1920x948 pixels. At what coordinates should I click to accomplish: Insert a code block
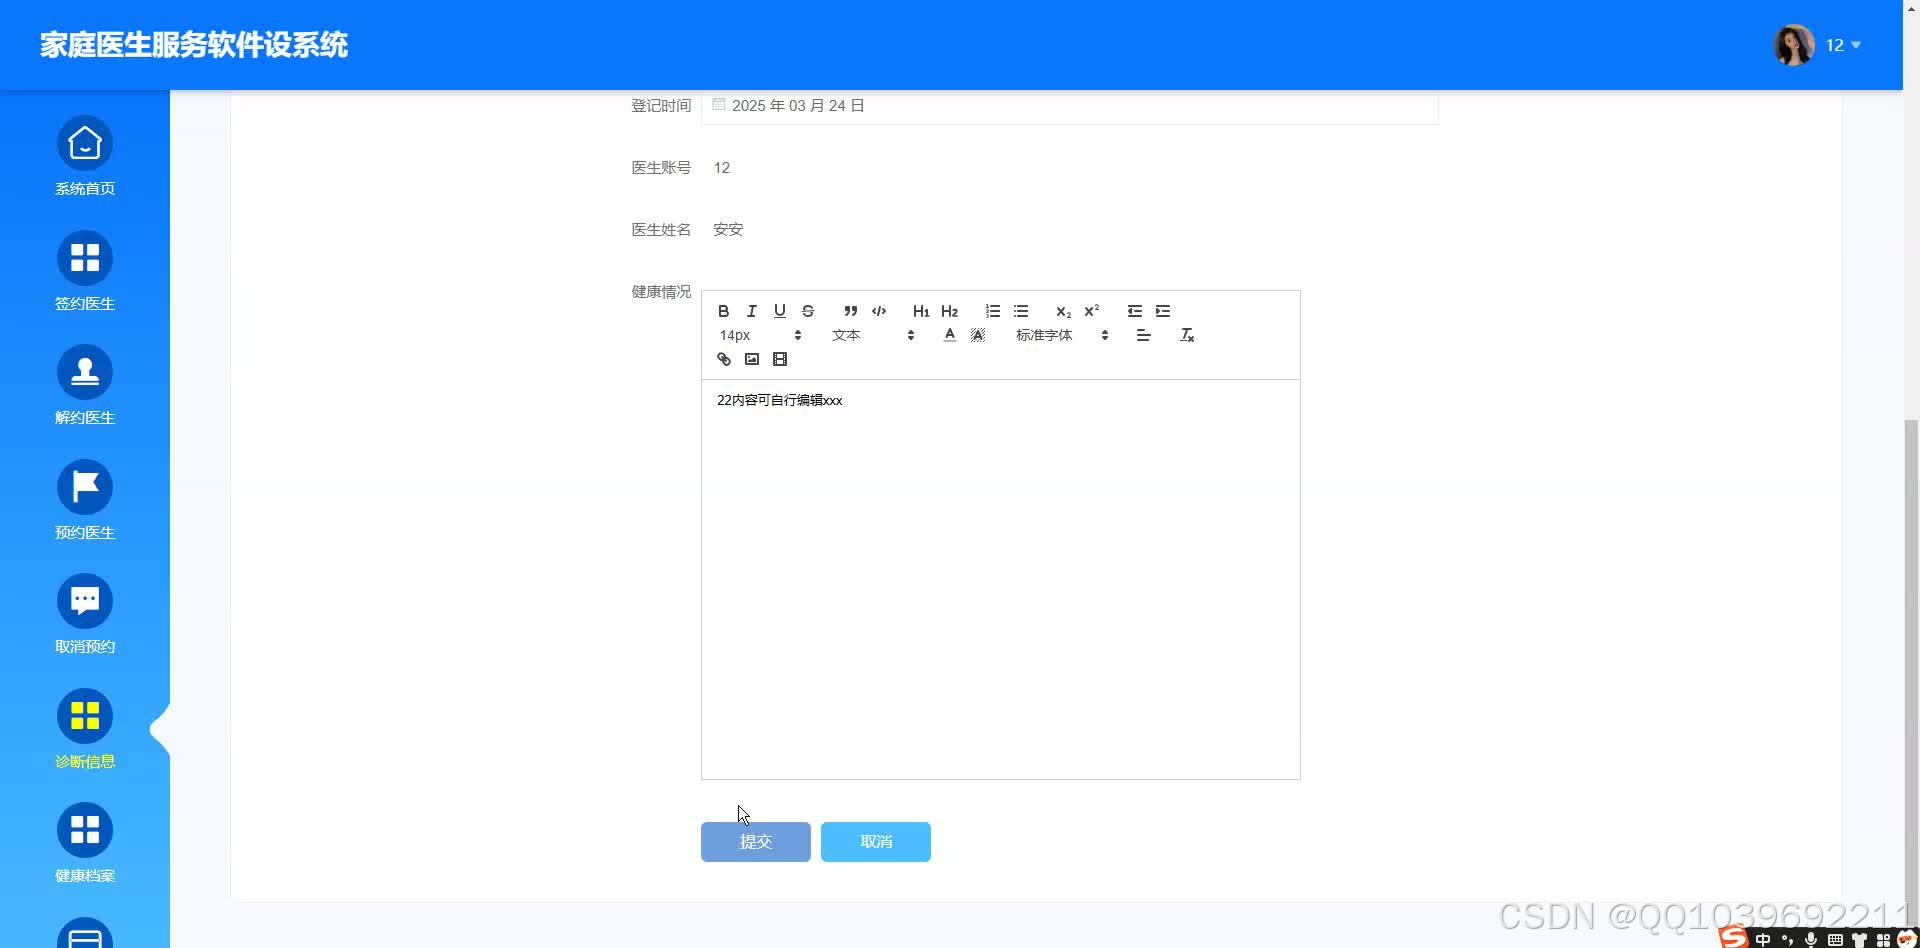tap(879, 311)
